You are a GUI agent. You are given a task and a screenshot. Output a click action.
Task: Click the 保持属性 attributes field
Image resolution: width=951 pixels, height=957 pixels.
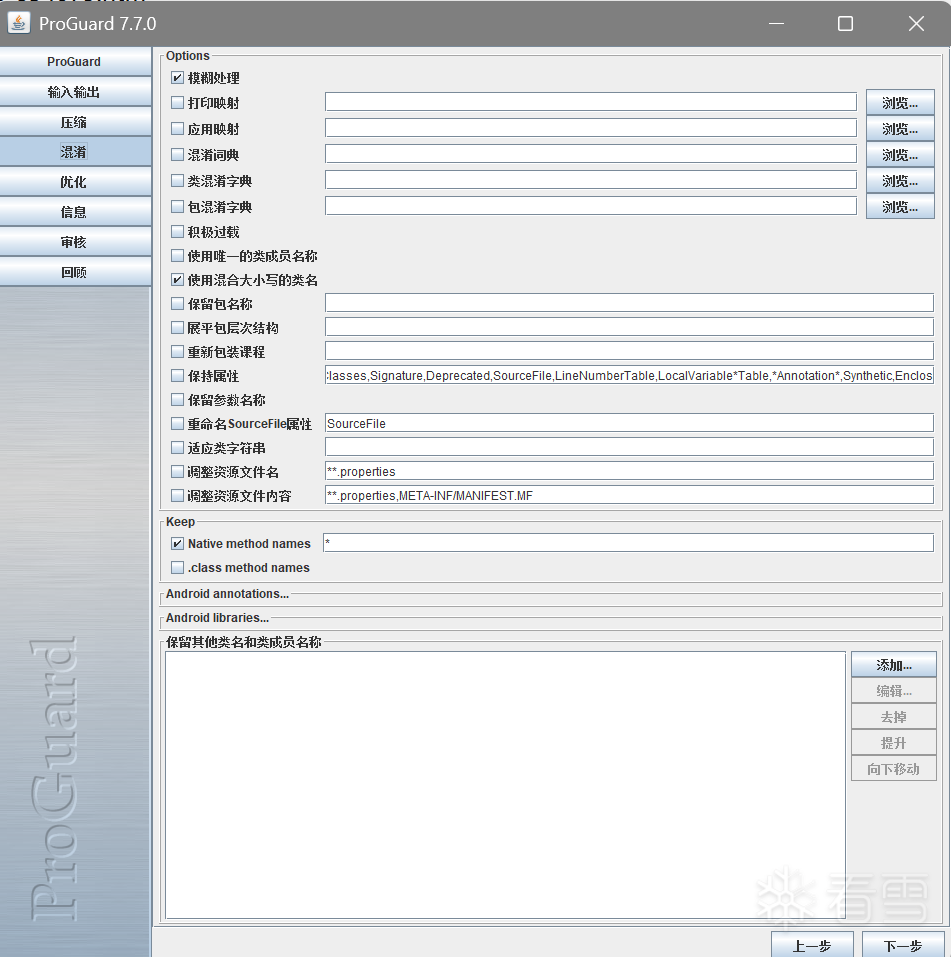pyautogui.click(x=629, y=375)
